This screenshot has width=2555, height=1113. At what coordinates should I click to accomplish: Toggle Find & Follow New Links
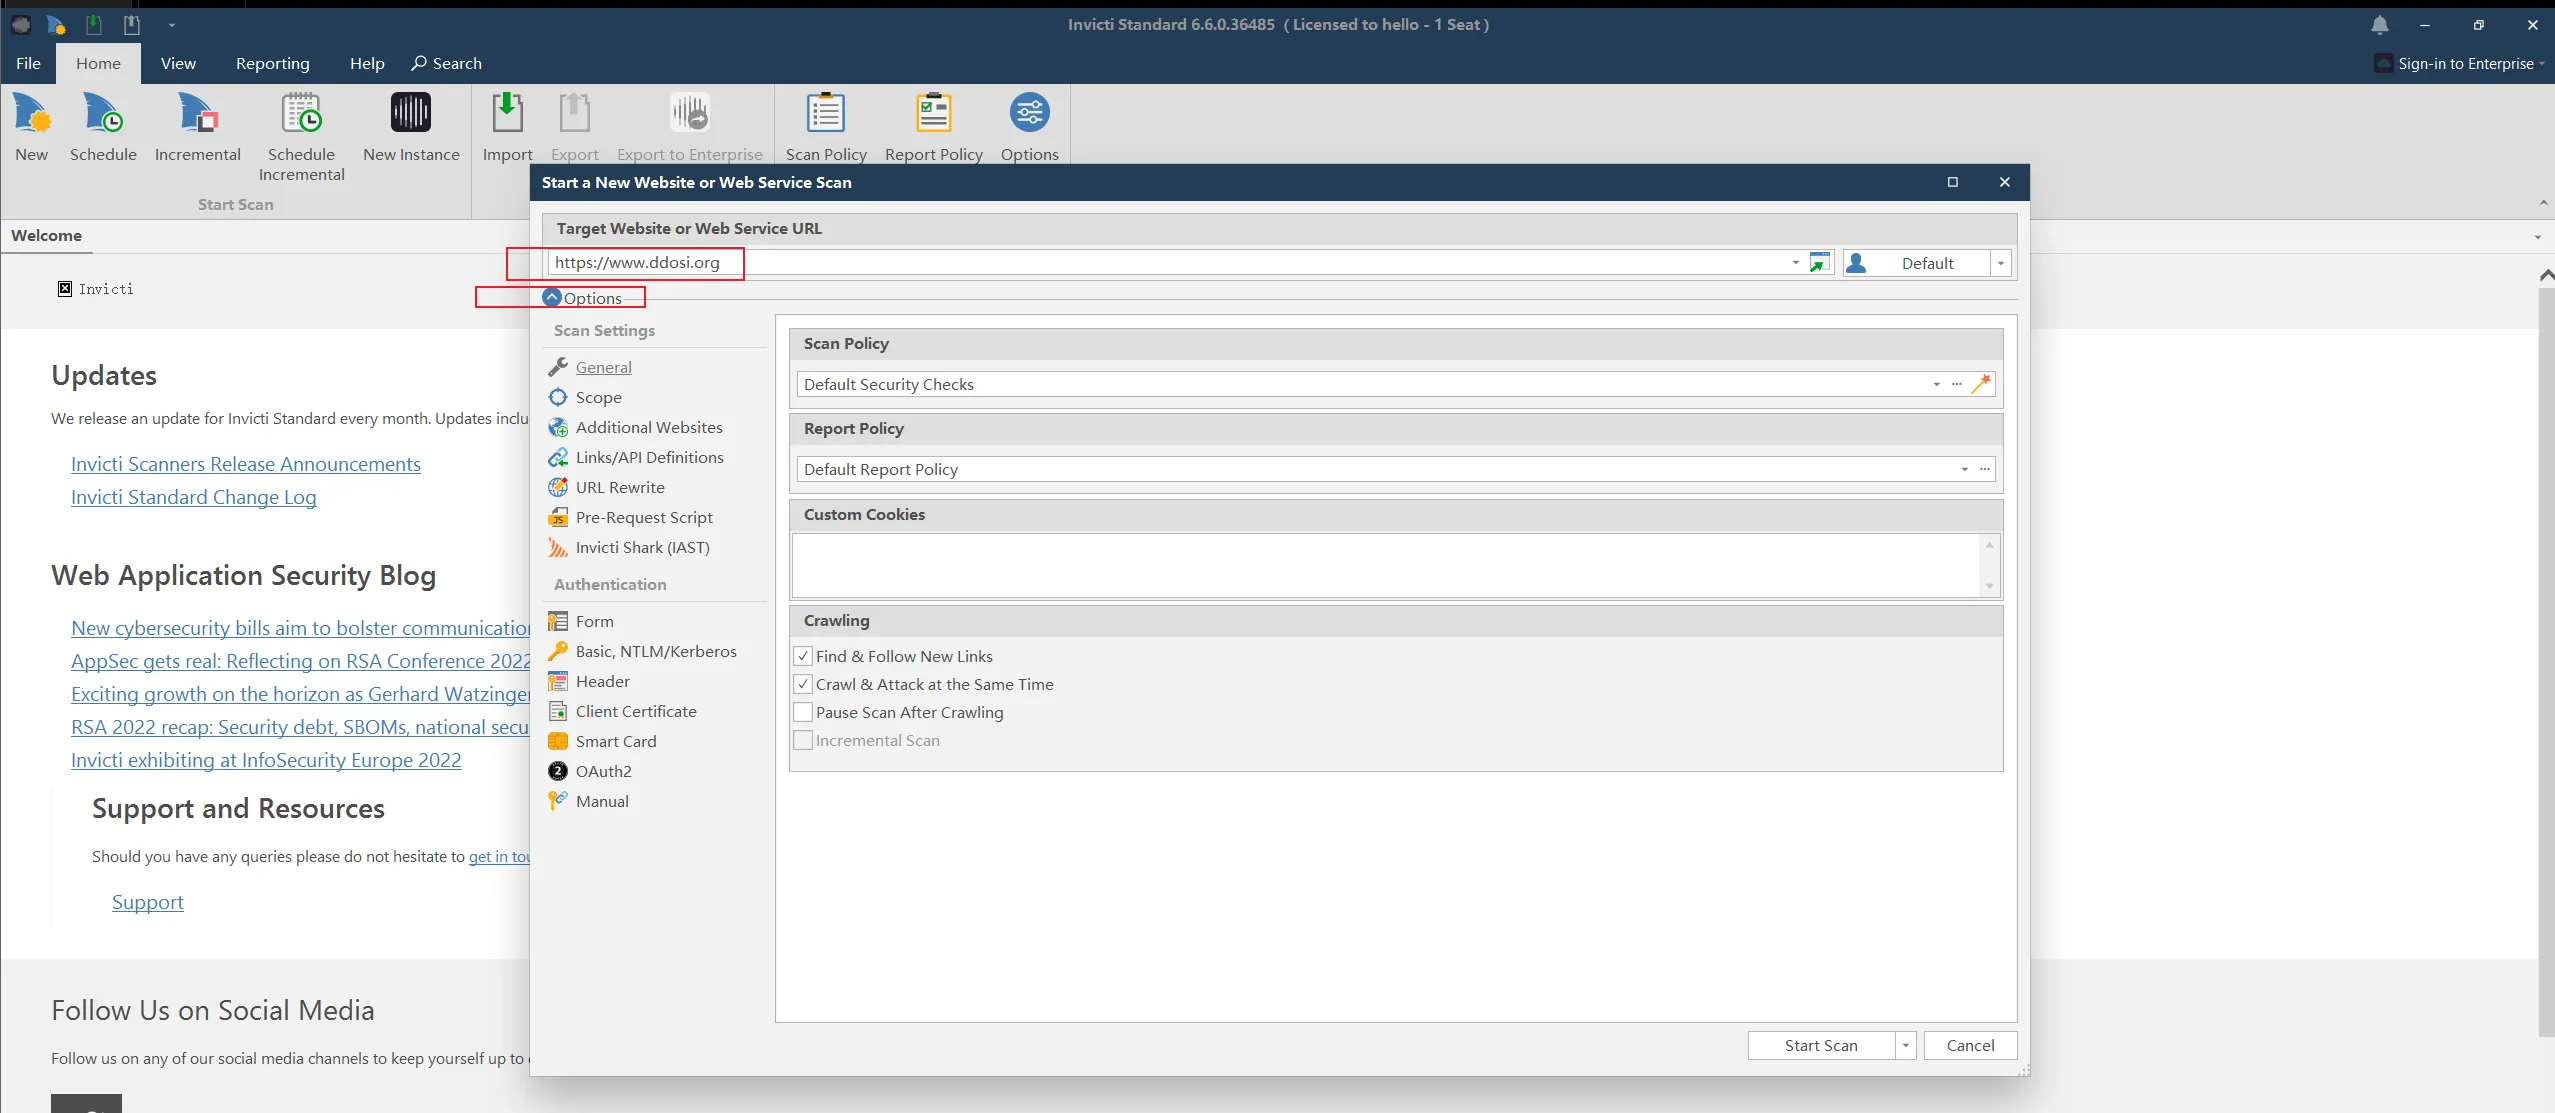point(803,656)
